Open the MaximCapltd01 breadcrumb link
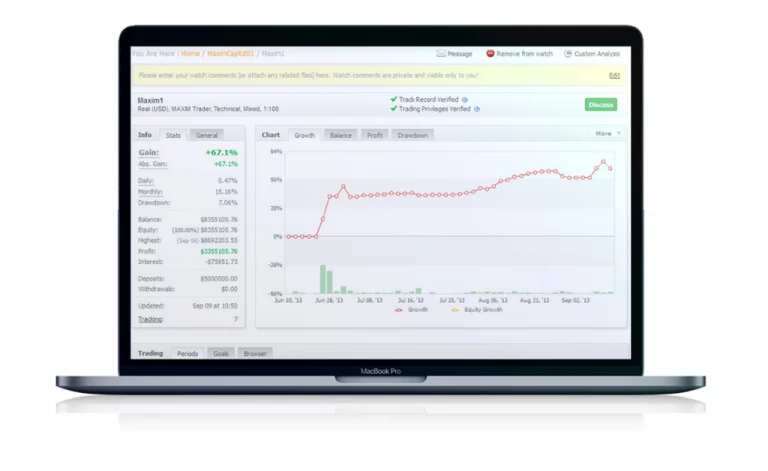Screen dimensions: 768x471 230,53
